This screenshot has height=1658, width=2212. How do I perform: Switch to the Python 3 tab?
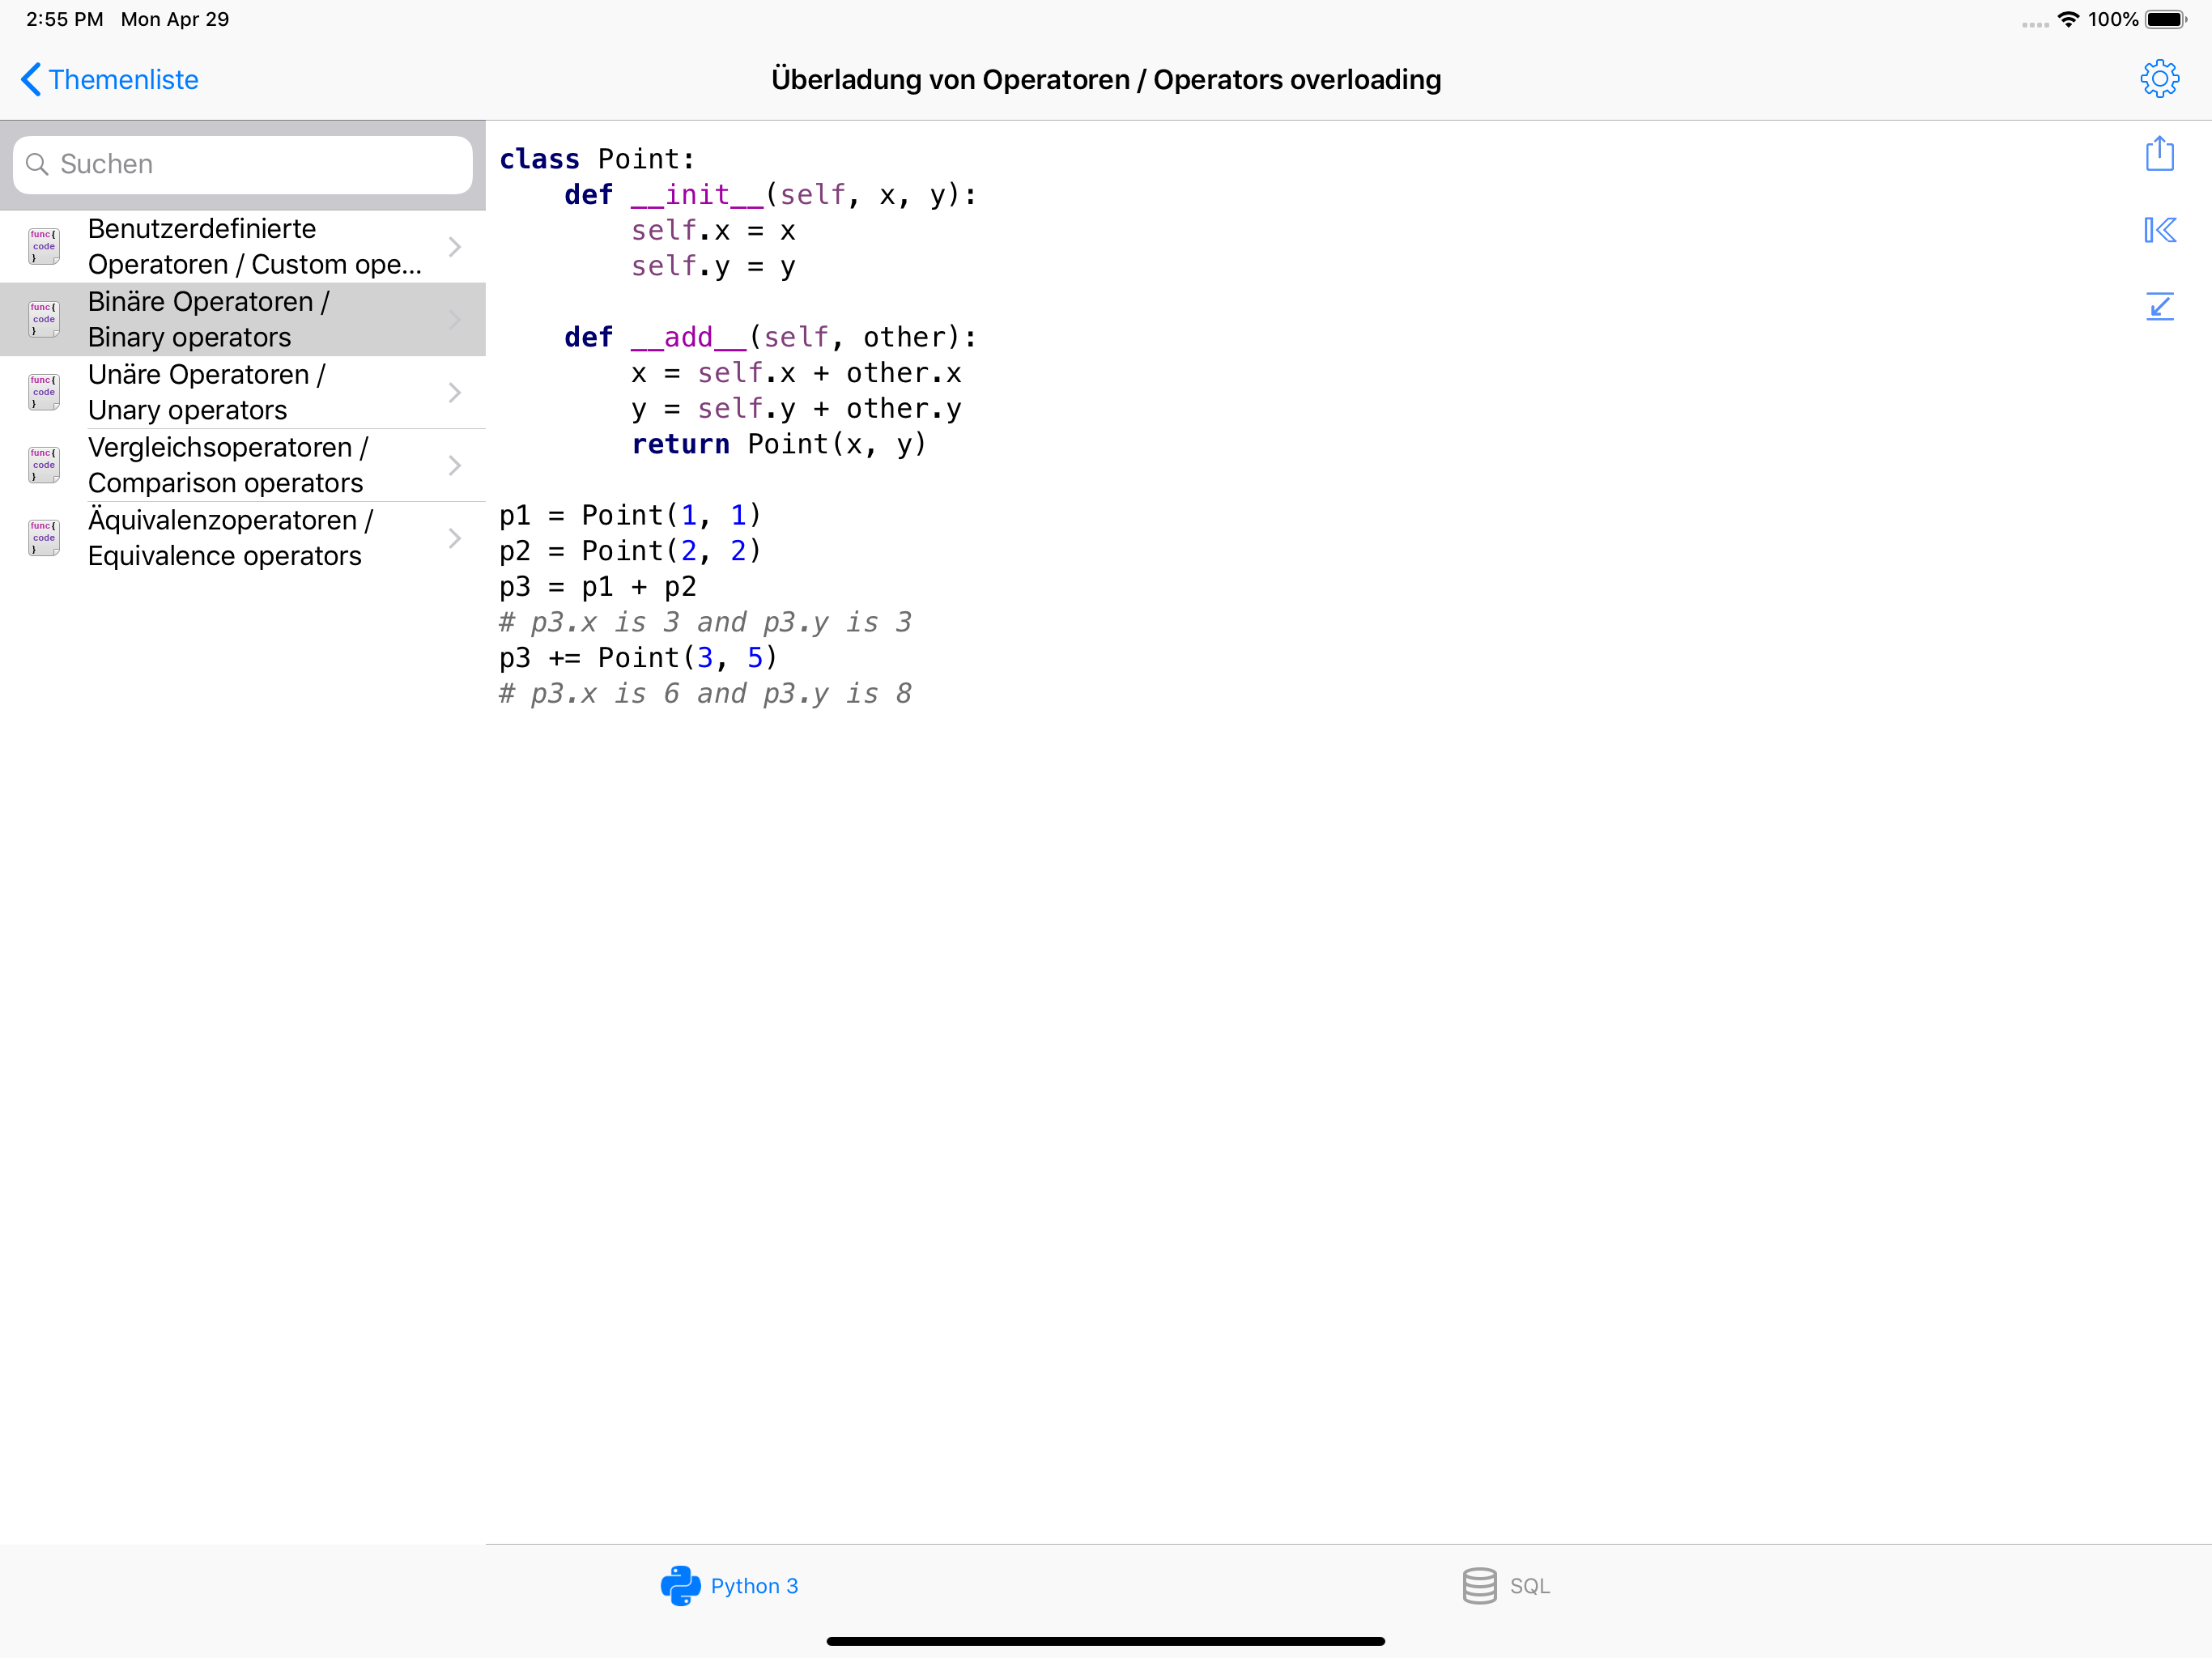coord(730,1585)
